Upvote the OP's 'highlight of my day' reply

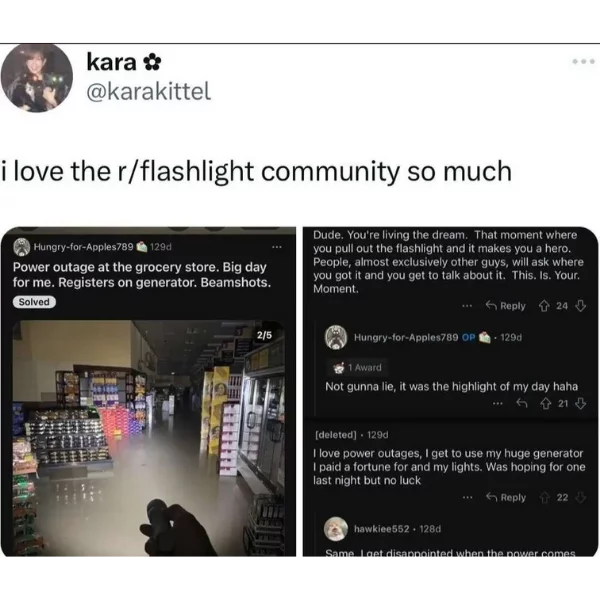545,403
